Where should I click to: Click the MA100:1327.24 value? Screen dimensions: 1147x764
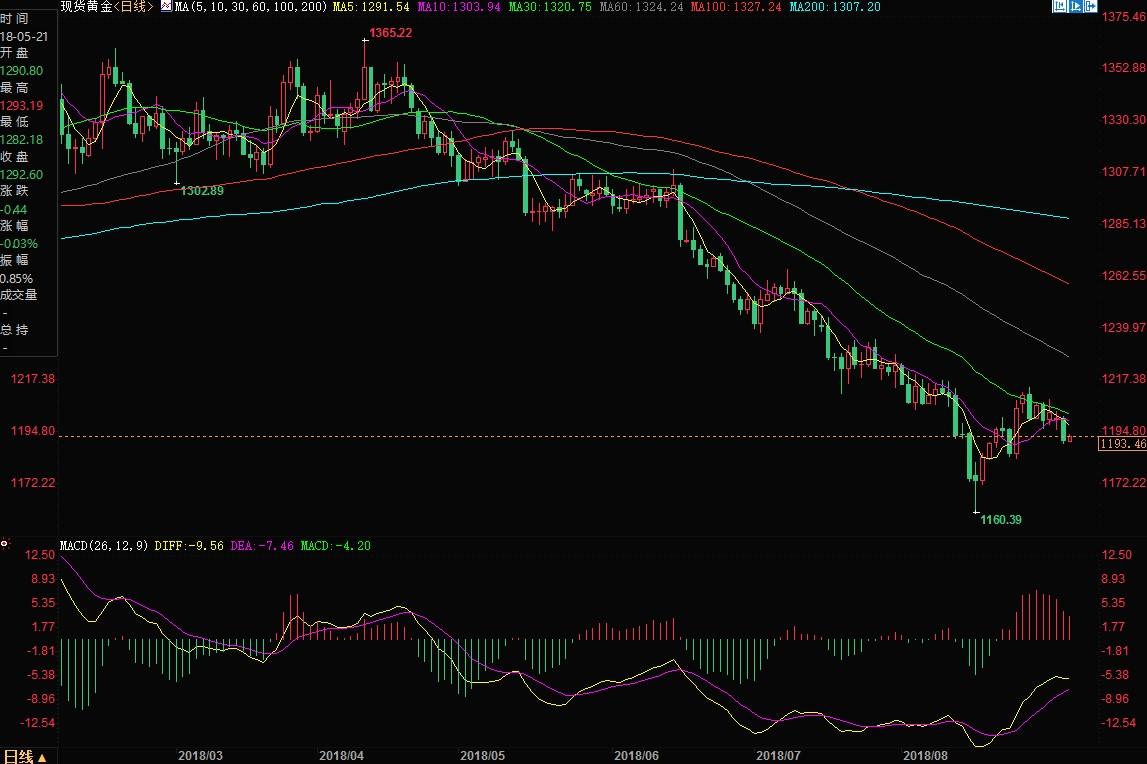click(x=735, y=7)
